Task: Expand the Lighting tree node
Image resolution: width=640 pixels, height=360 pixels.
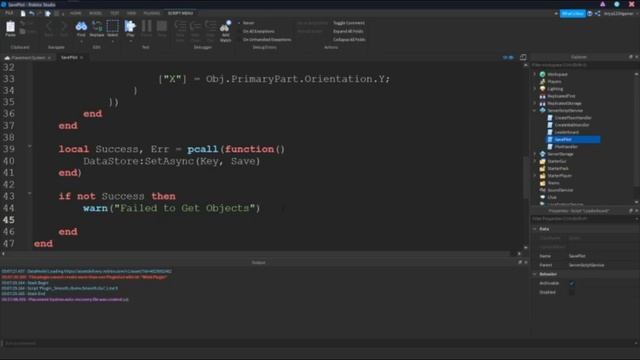Action: pos(535,89)
